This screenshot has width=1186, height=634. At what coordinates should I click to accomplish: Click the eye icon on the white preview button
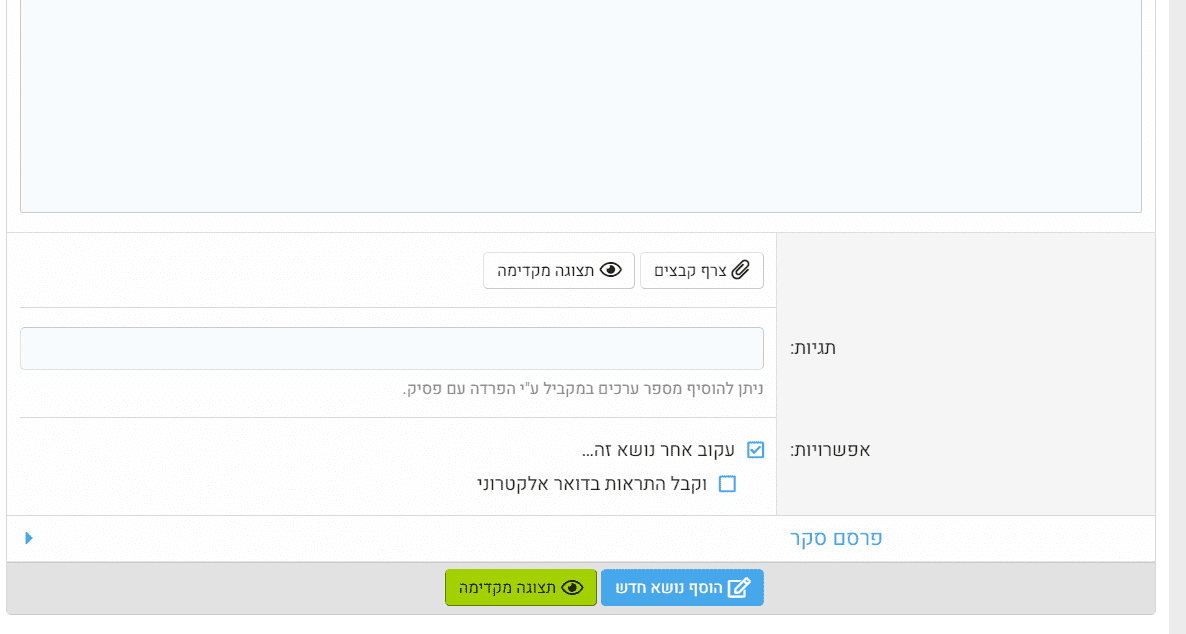pyautogui.click(x=611, y=270)
